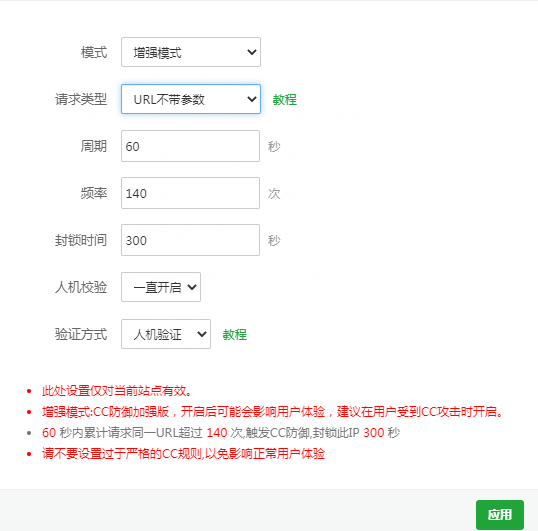Click the green 应用 button

tap(500, 515)
